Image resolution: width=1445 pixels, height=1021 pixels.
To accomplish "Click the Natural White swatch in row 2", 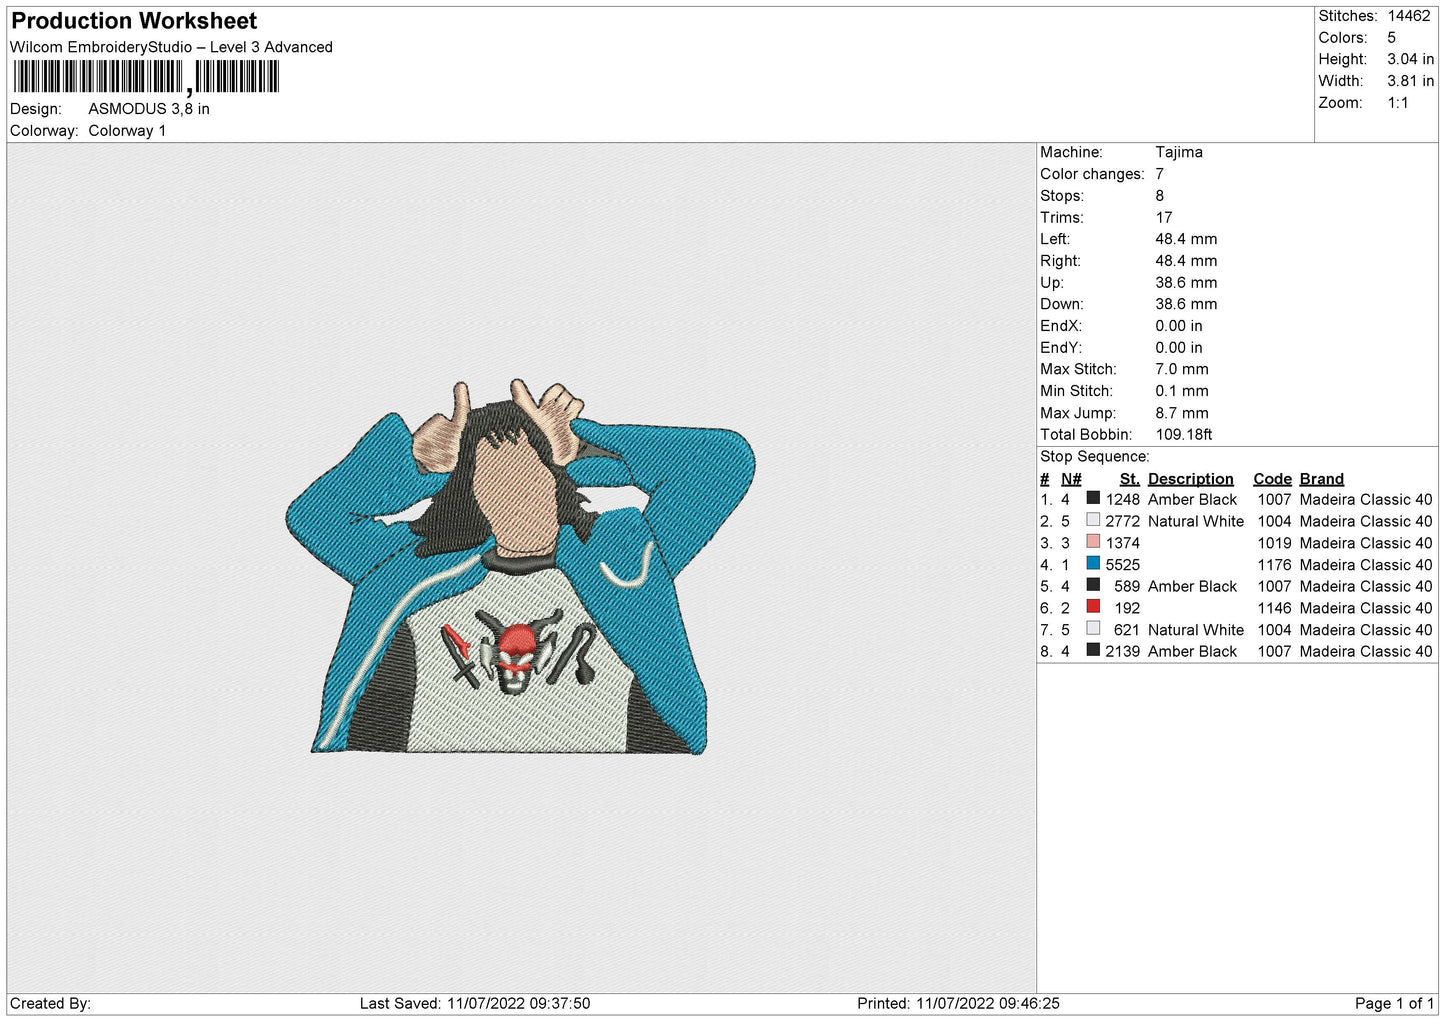I will [x=1093, y=520].
